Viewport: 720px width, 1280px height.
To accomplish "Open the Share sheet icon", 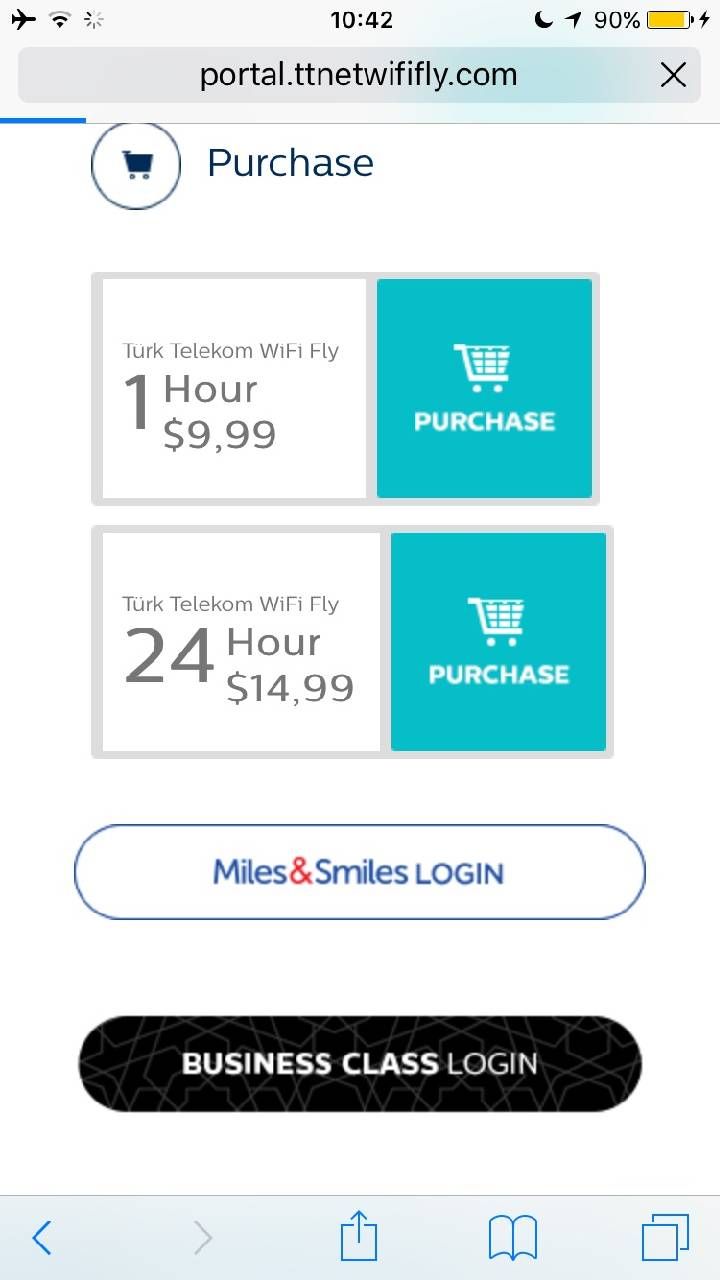I will click(x=360, y=1236).
